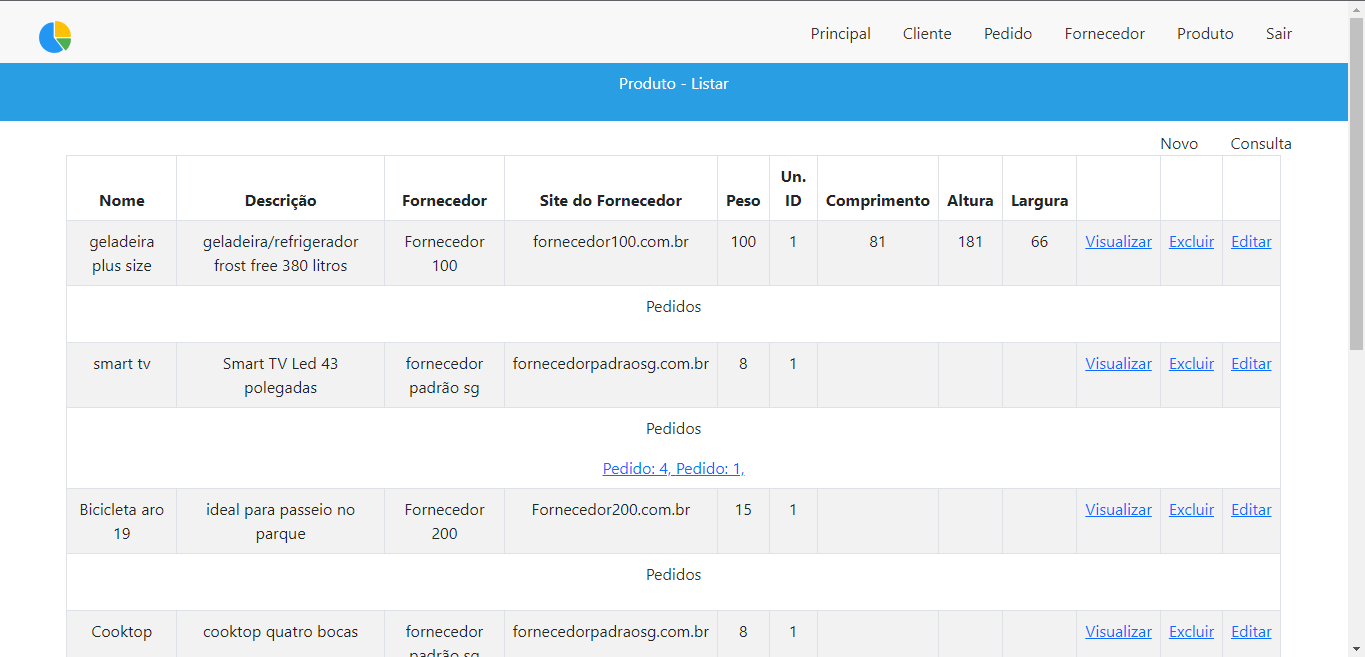Visualizar the smart tv product
Screen dimensions: 1365x657
(x=1118, y=363)
